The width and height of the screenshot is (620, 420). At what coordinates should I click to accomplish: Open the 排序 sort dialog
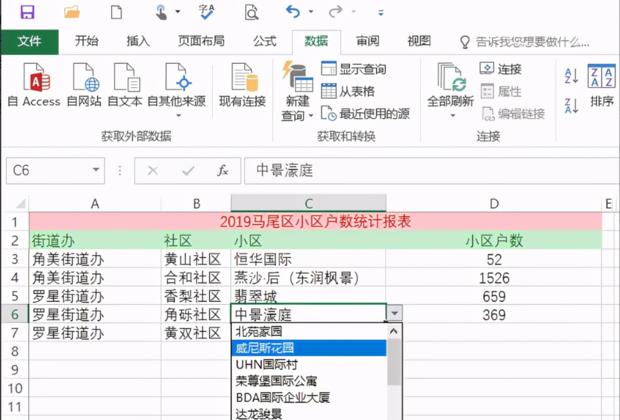click(x=602, y=86)
